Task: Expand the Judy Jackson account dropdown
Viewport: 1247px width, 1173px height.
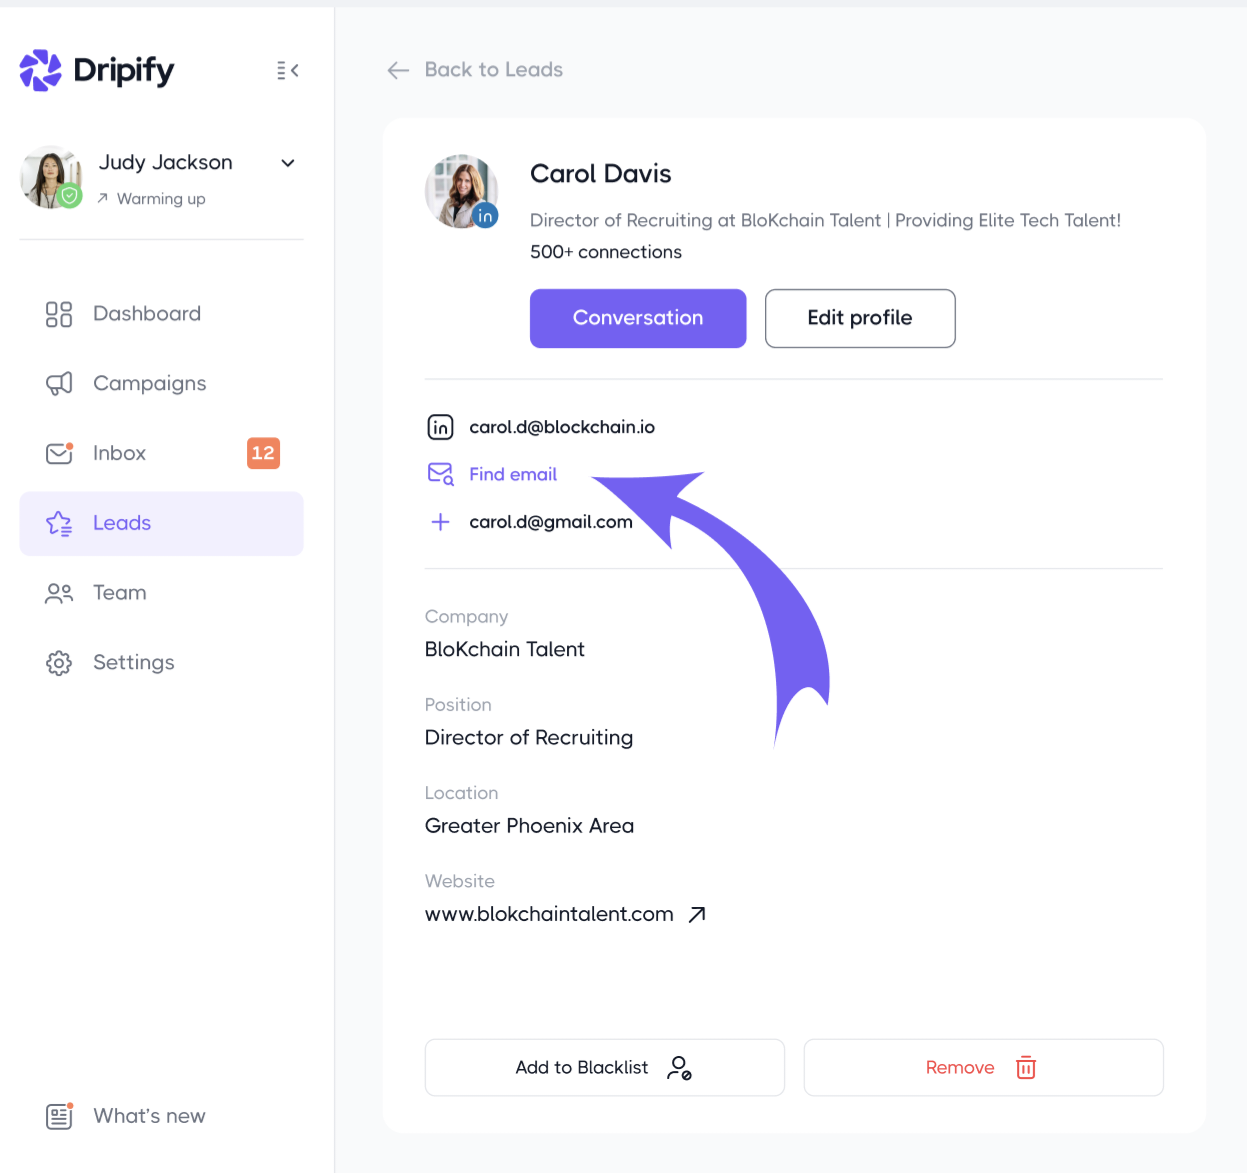Action: point(288,163)
